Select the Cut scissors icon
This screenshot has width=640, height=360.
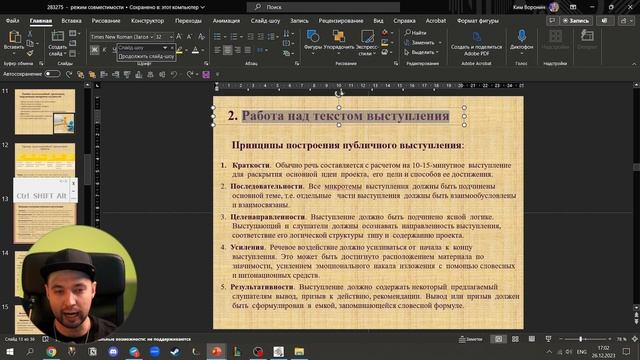(x=30, y=34)
